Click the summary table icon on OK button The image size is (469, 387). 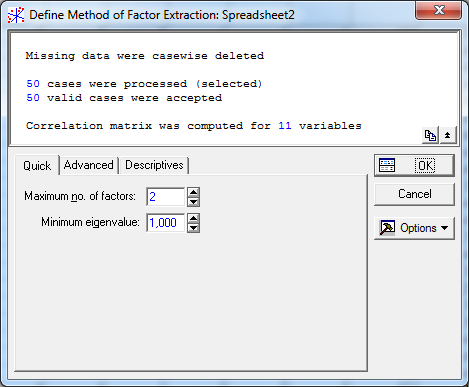[387, 165]
